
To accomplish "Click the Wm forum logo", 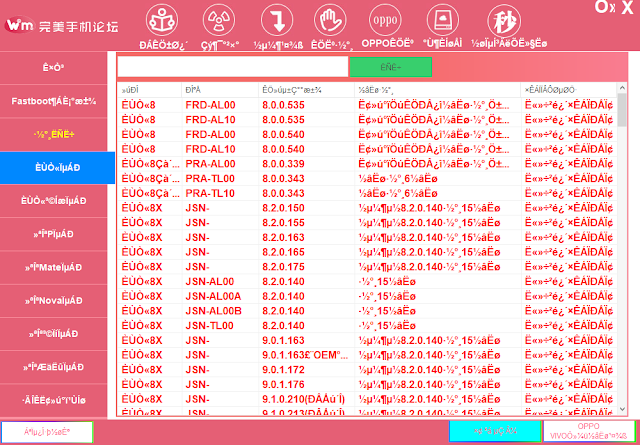I will [61, 25].
